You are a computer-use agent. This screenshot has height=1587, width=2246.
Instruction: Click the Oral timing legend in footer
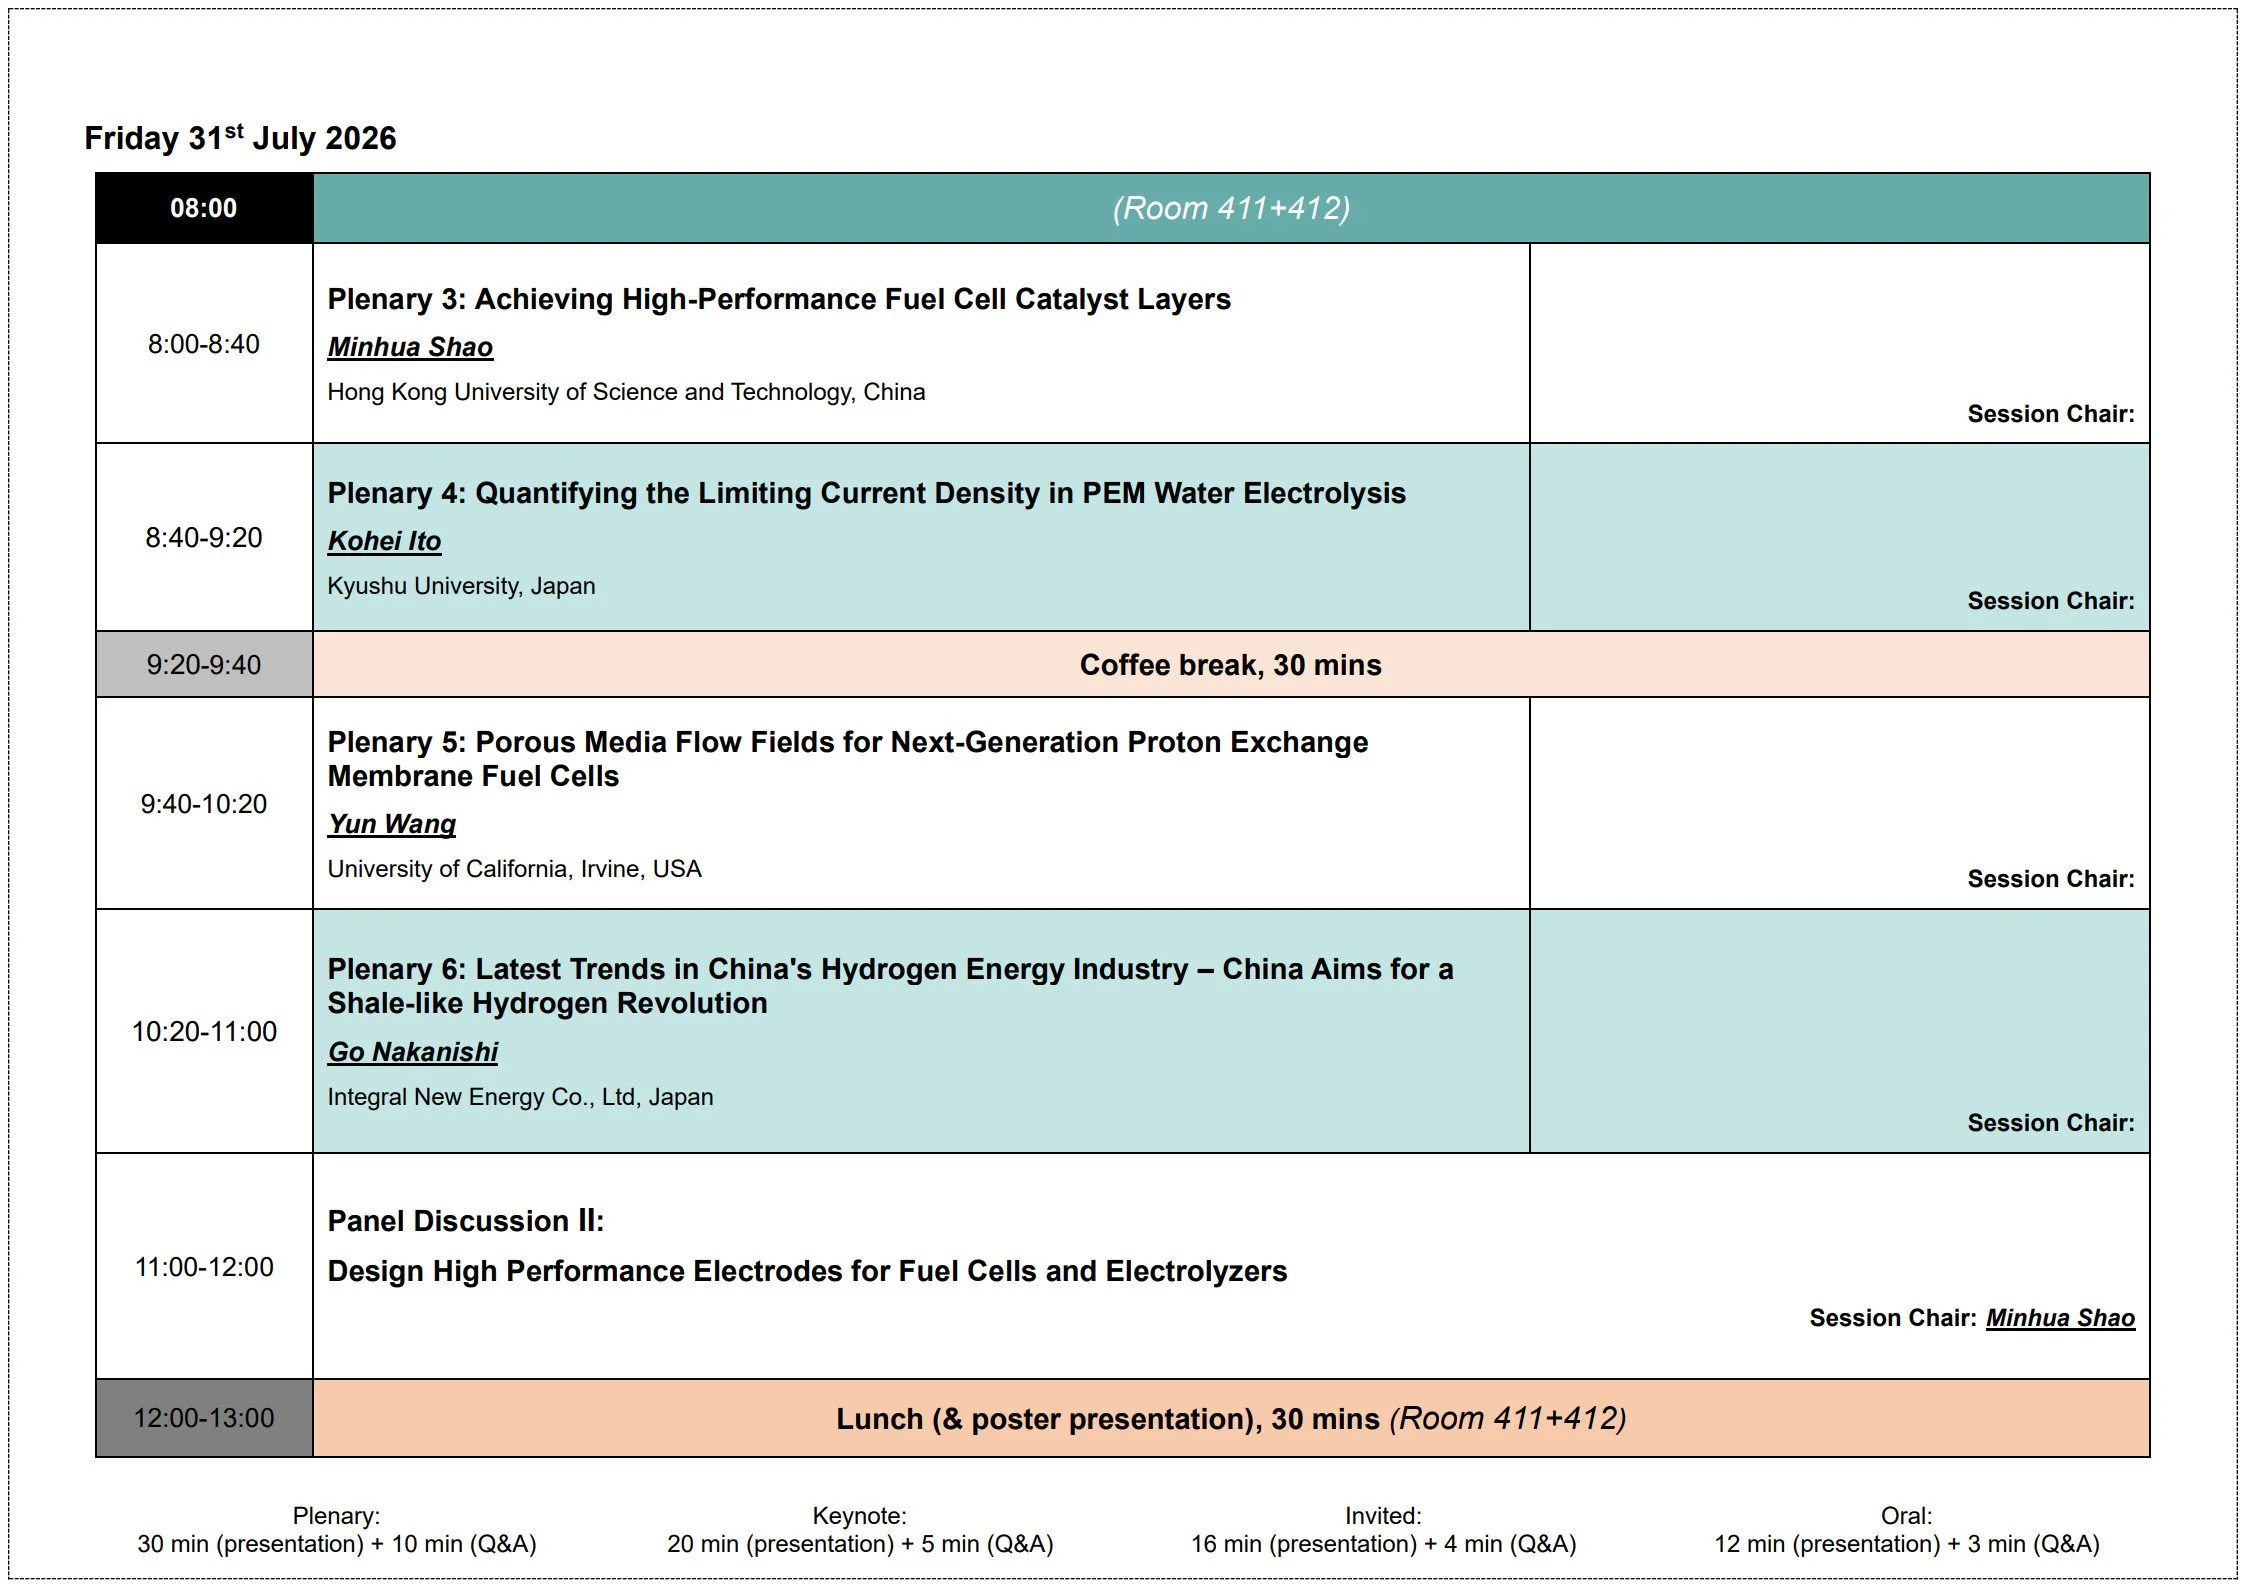coord(1907,1530)
